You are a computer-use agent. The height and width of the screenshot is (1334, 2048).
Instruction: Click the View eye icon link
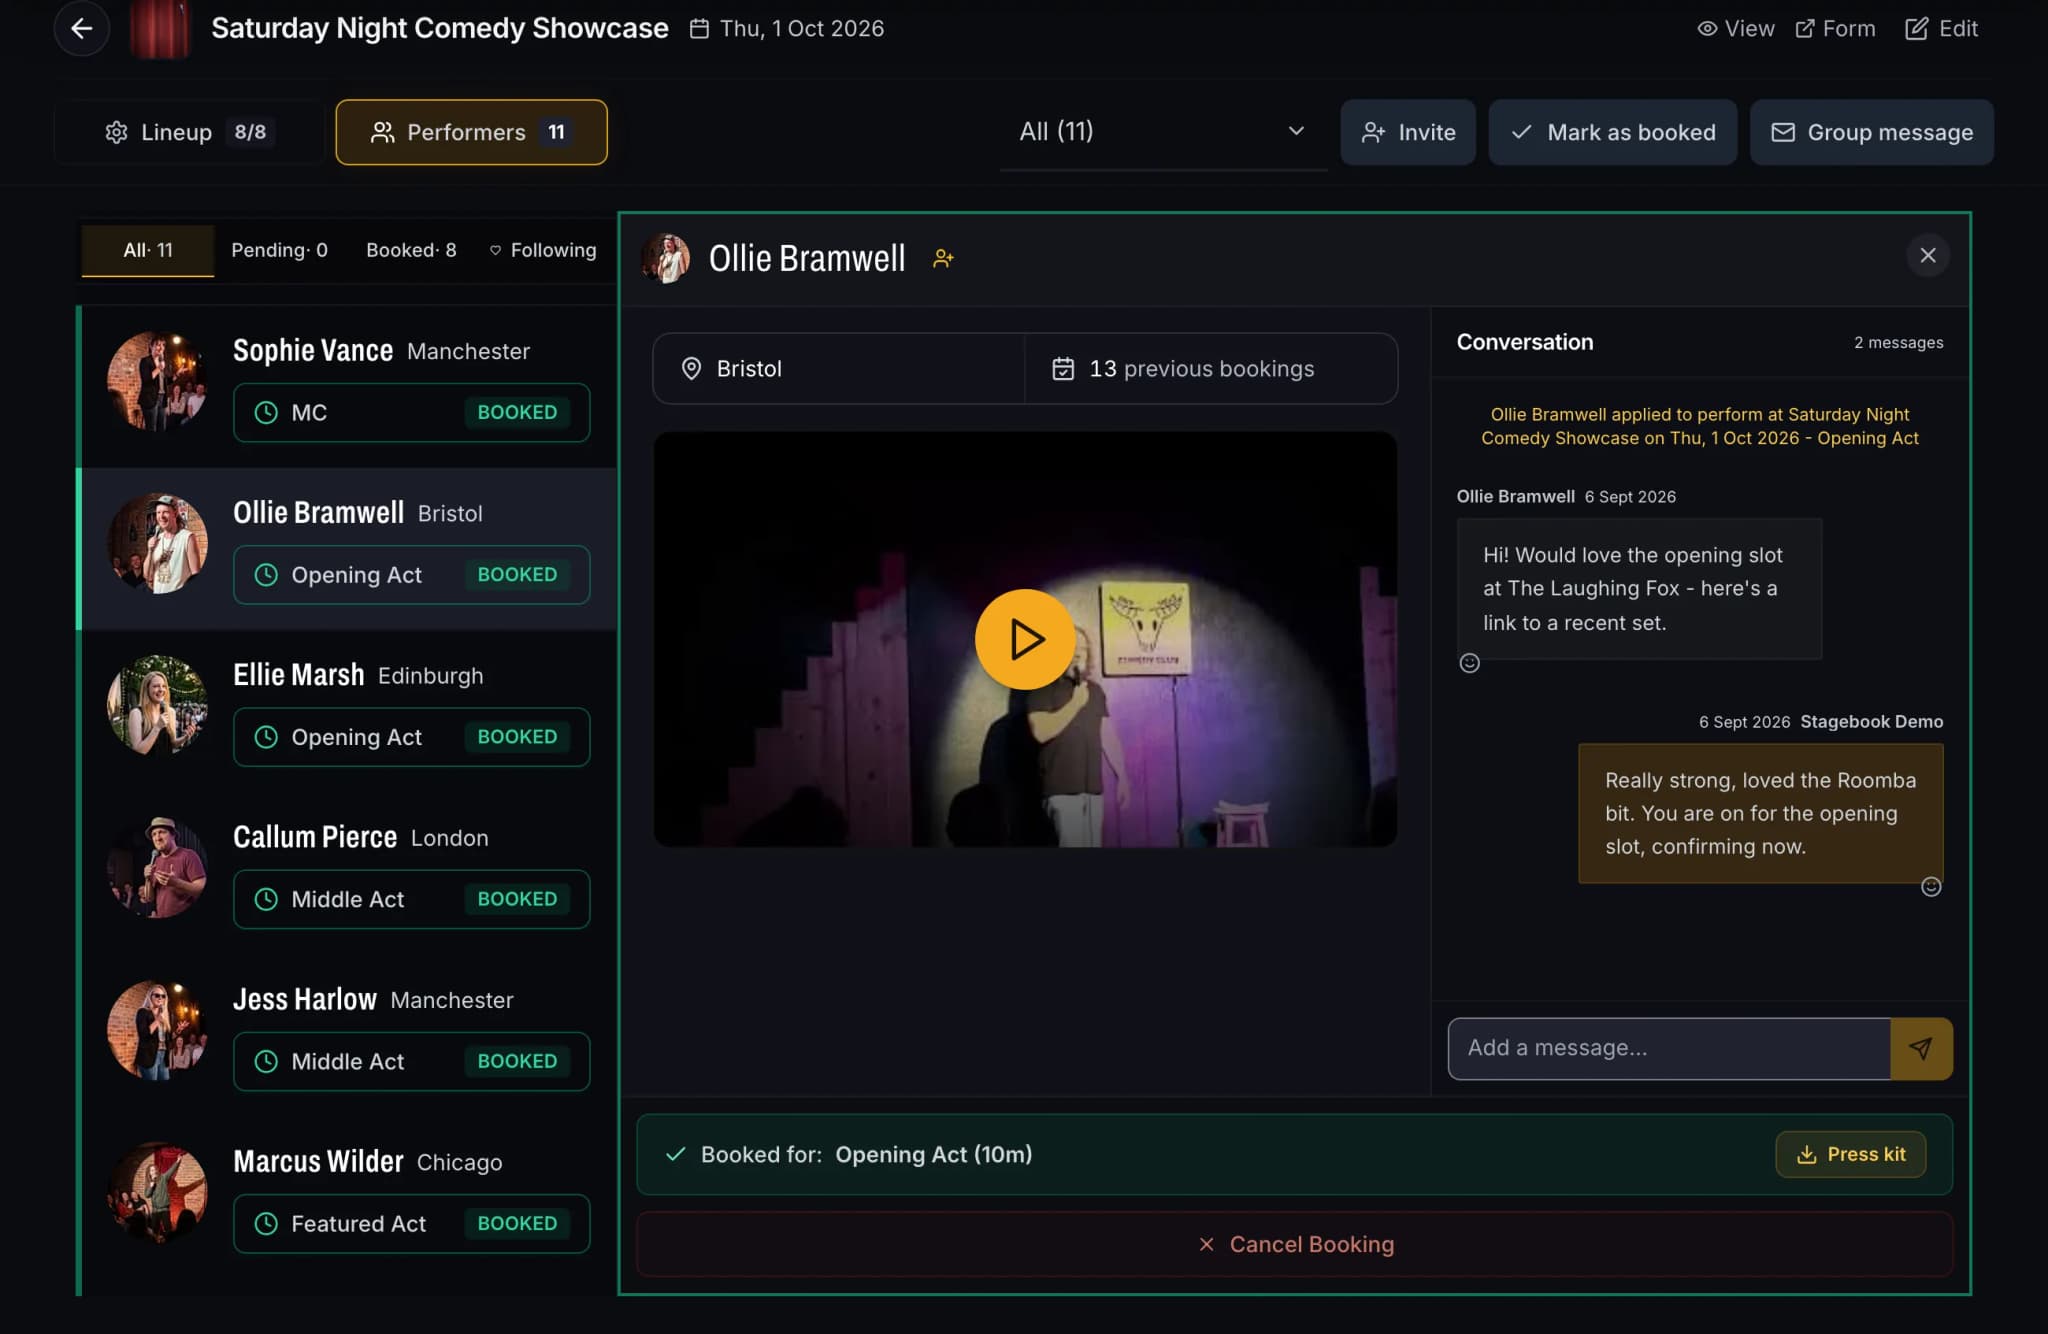(x=1736, y=28)
